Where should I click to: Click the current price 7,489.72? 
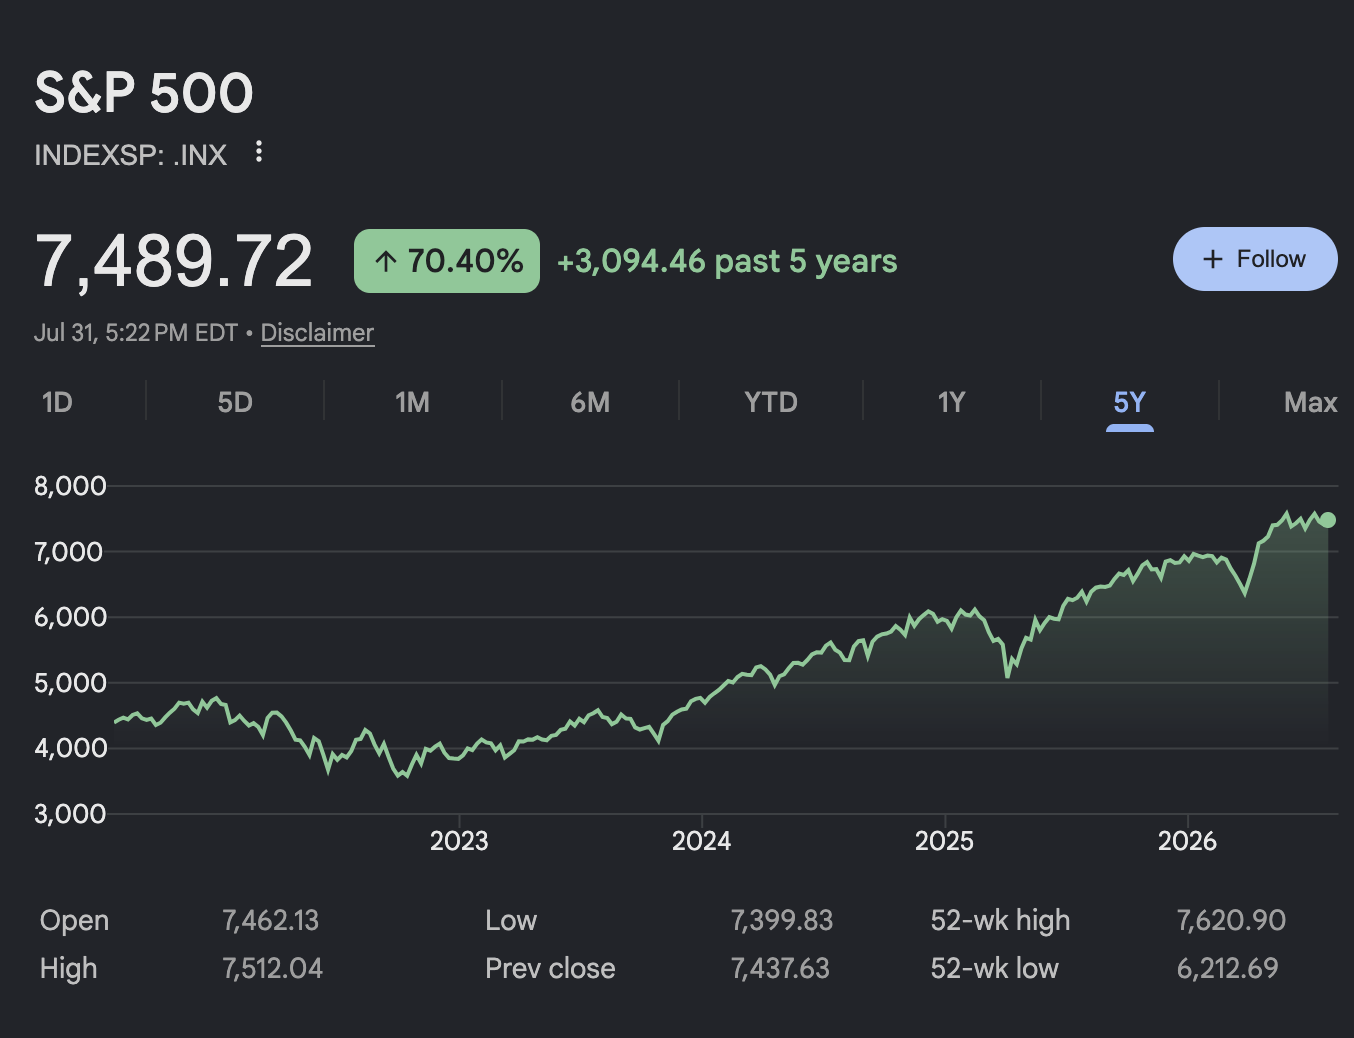click(x=174, y=261)
